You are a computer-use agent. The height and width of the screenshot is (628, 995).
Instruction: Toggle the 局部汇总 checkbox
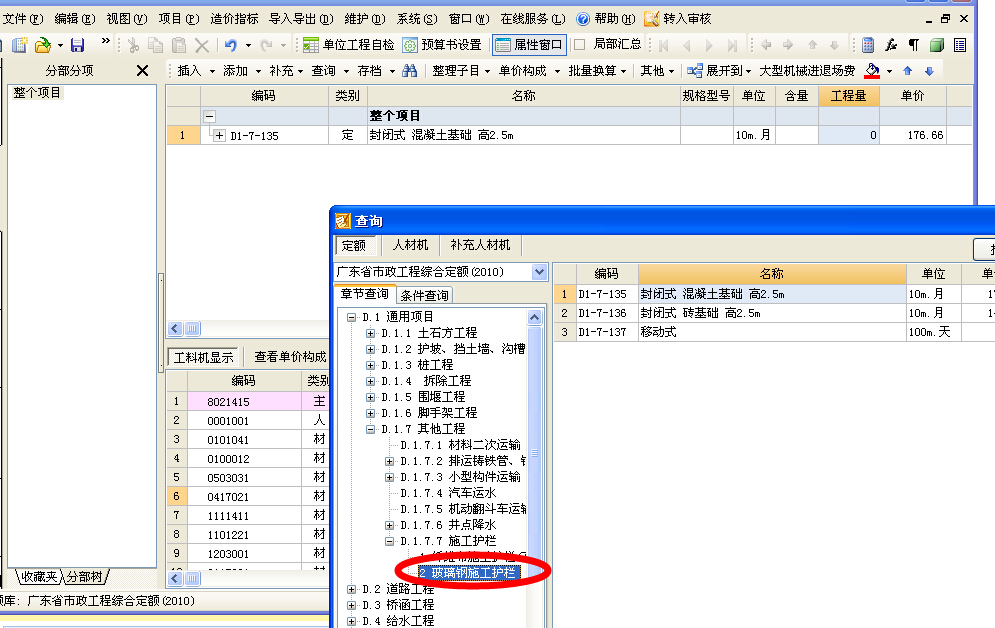point(579,44)
